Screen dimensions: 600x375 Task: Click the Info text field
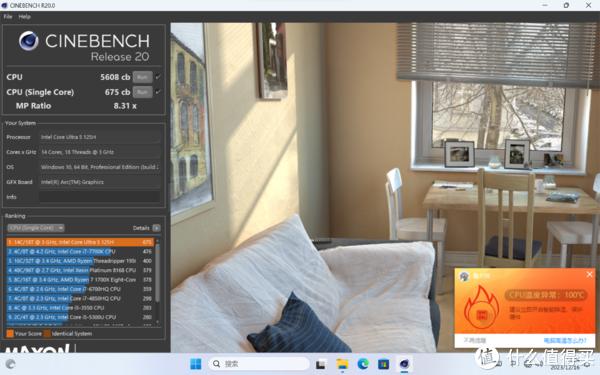(99, 197)
